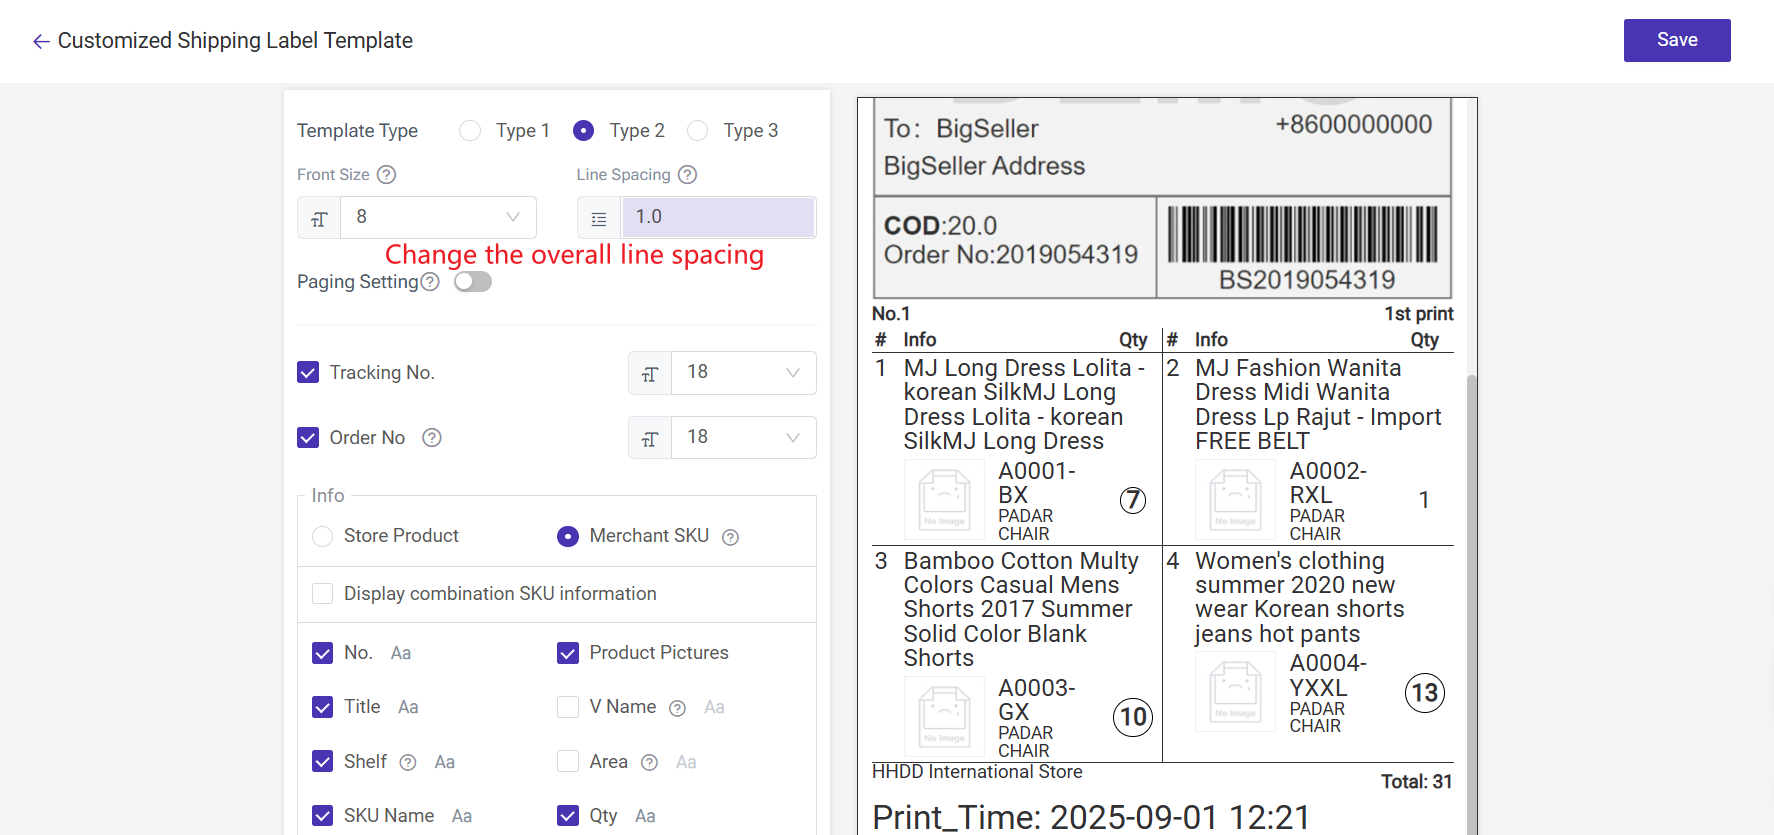Select the Type 2 template radio button

584,131
